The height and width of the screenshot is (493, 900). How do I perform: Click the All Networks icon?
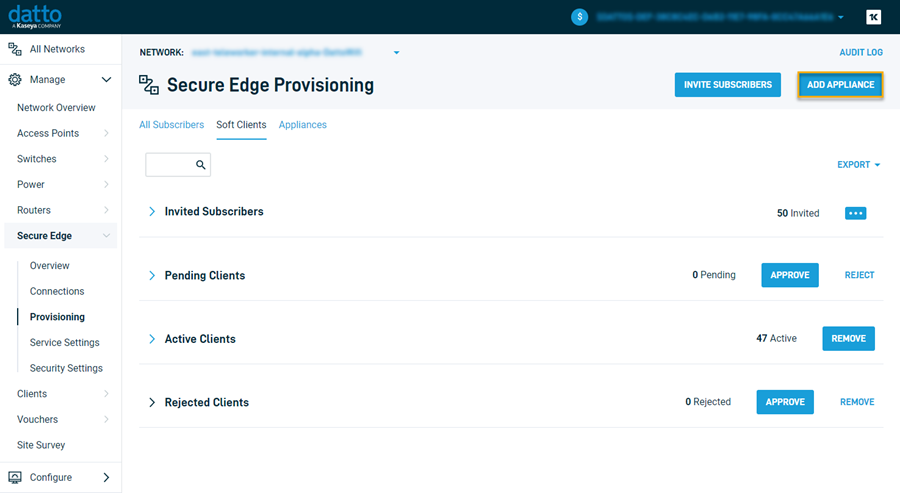tap(15, 49)
